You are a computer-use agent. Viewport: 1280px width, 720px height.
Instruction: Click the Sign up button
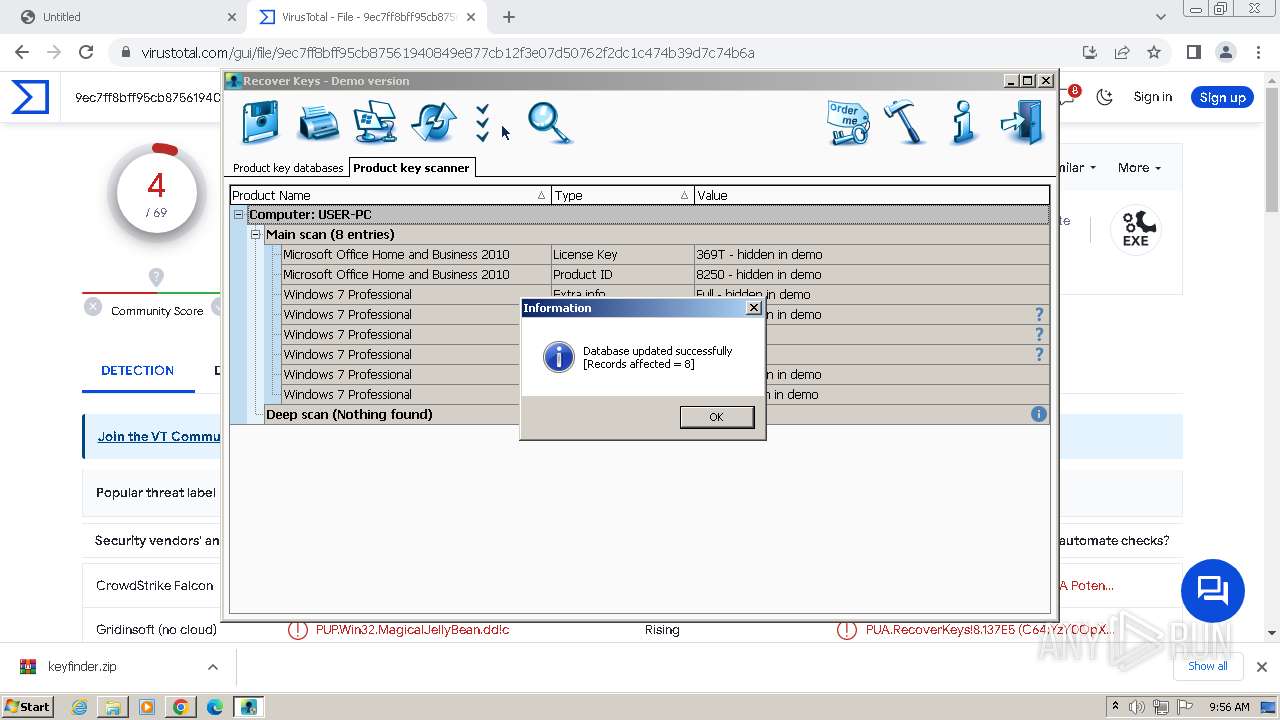pos(1222,97)
